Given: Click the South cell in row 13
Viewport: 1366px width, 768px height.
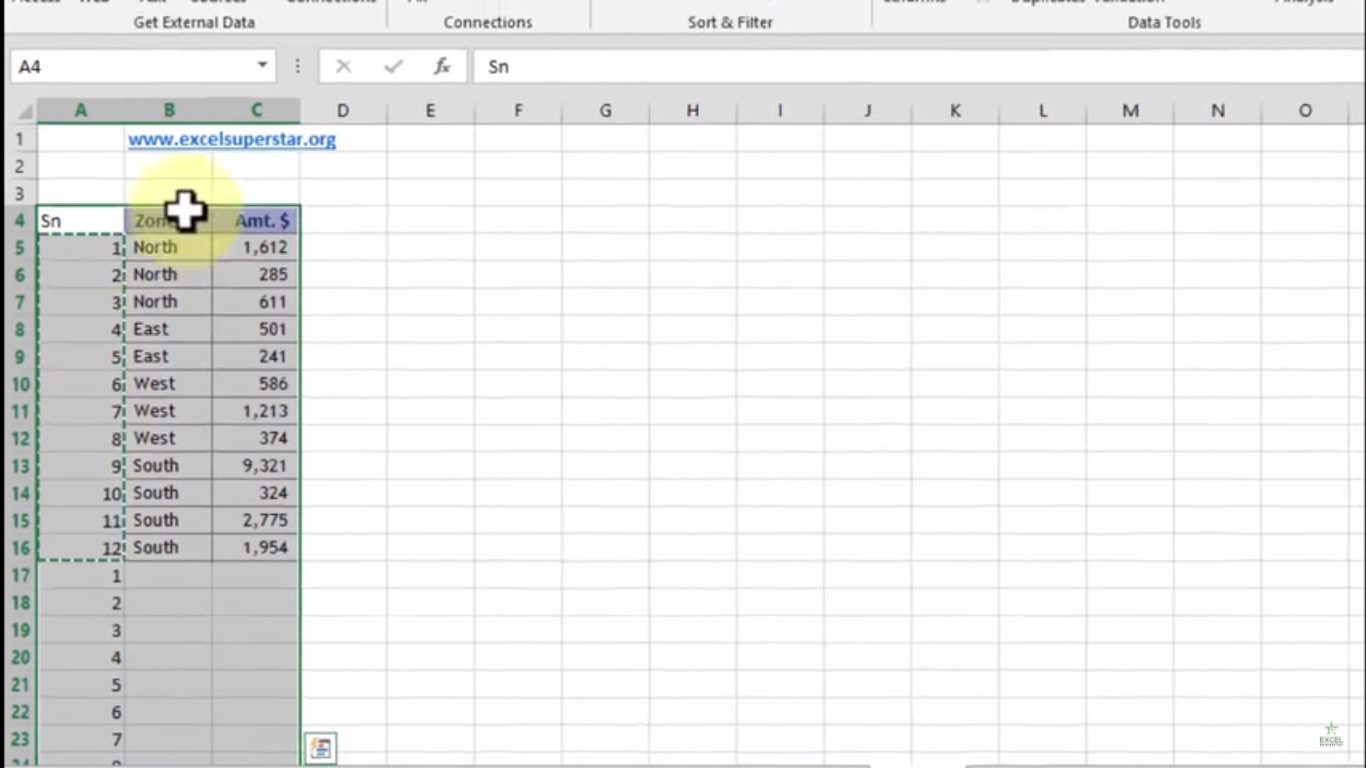Looking at the screenshot, I should coord(169,466).
